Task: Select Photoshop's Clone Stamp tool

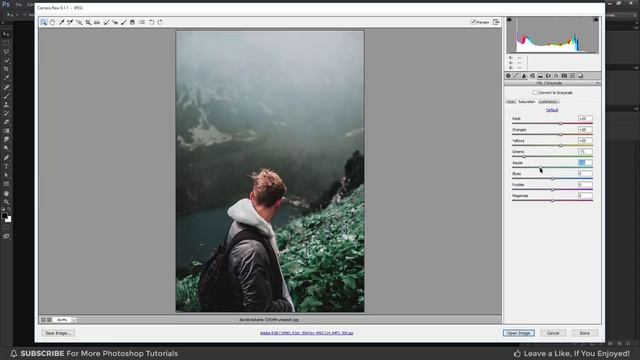Action: tap(6, 105)
